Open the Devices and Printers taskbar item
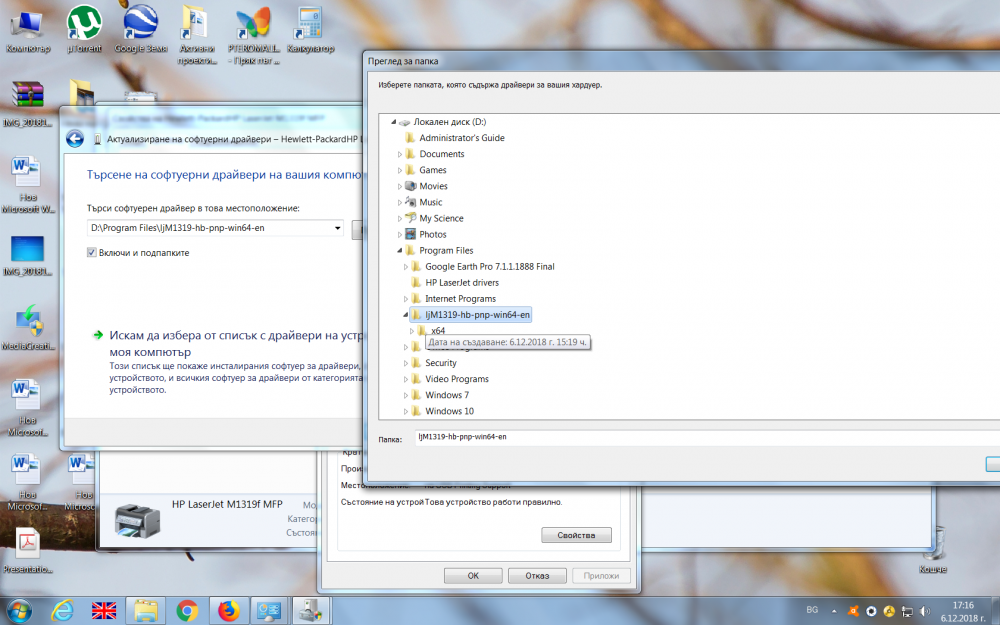 point(270,611)
